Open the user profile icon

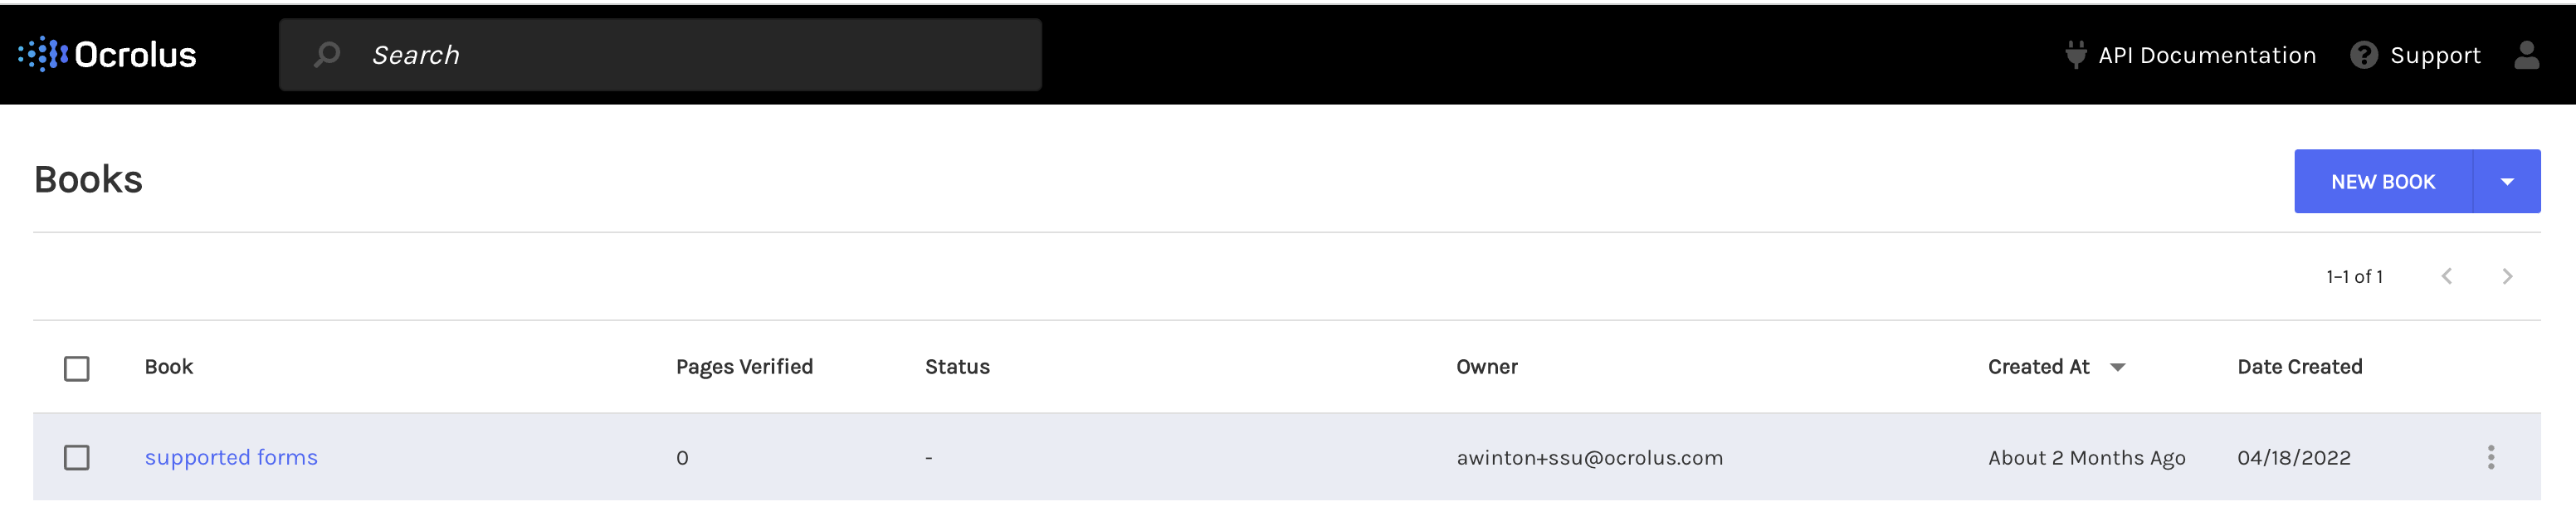[2527, 55]
